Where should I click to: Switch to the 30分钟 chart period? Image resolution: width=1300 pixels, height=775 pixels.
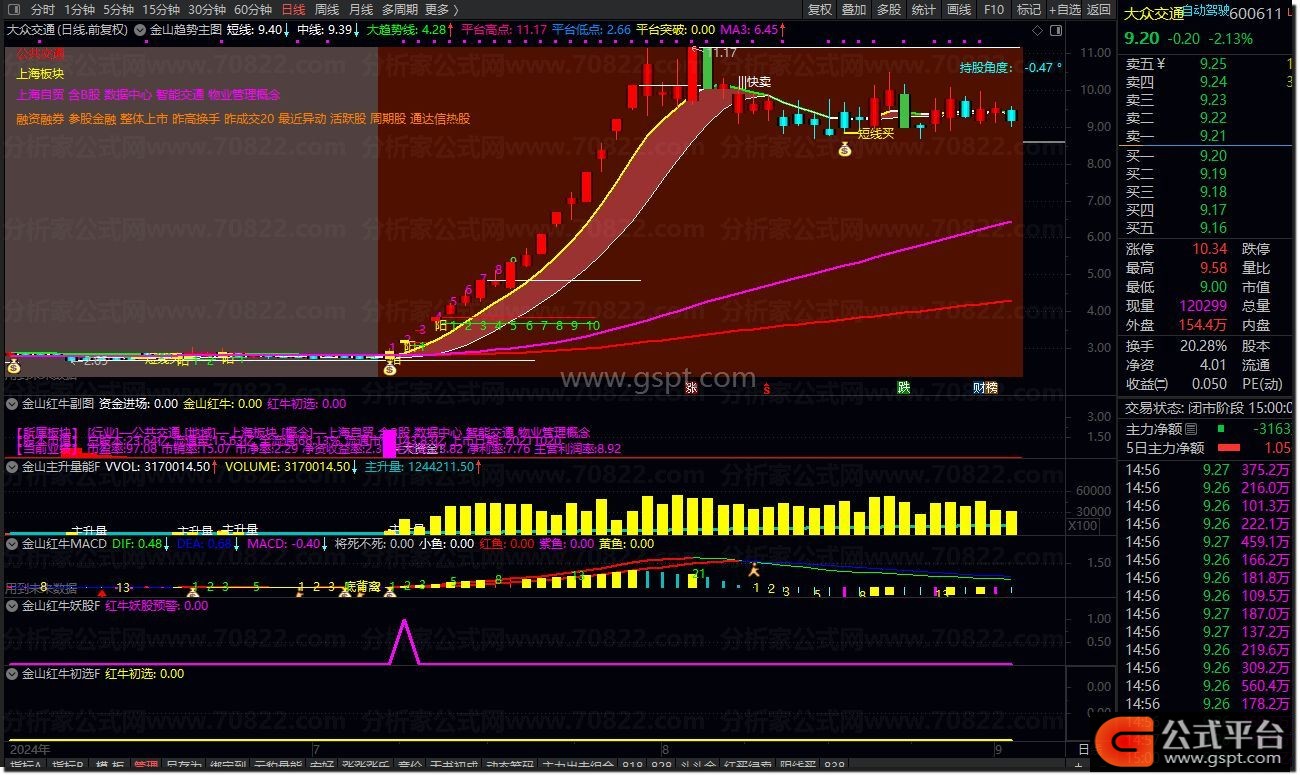207,9
